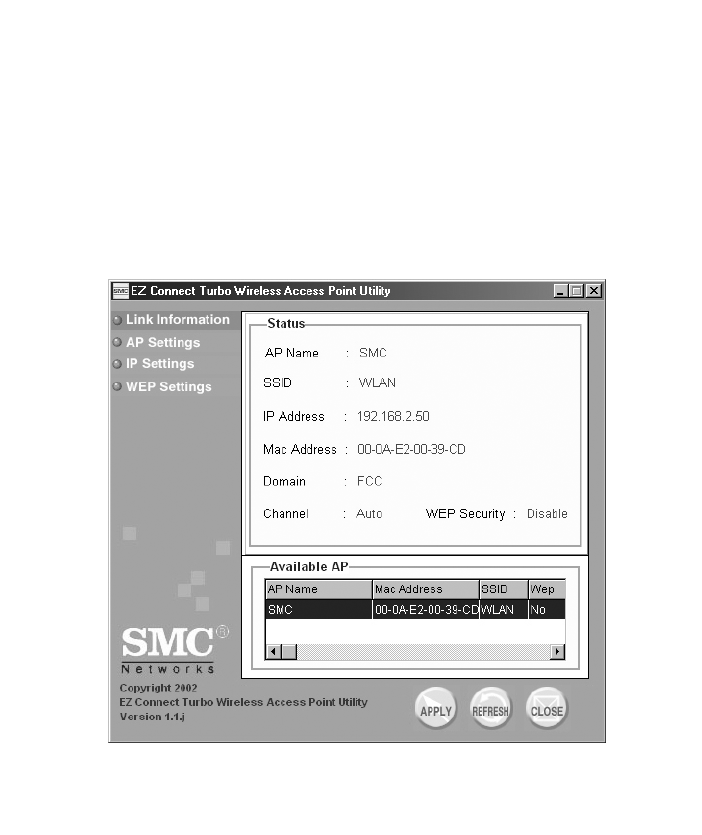Viewport: 702px width, 835px height.
Task: Click the Mac Address column header
Action: pos(426,589)
